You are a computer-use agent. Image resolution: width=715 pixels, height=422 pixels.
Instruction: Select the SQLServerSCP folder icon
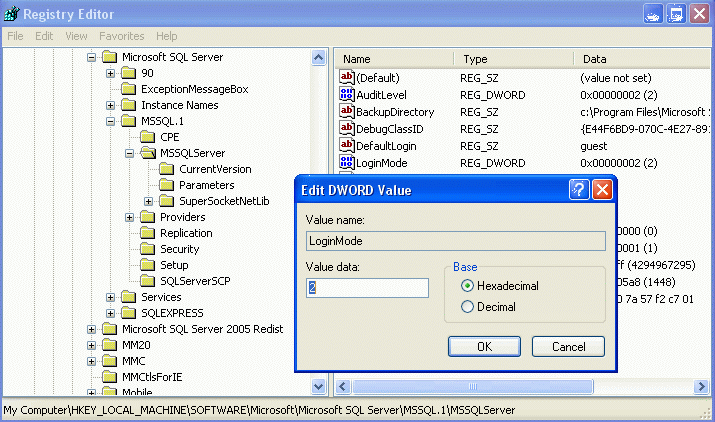147,281
